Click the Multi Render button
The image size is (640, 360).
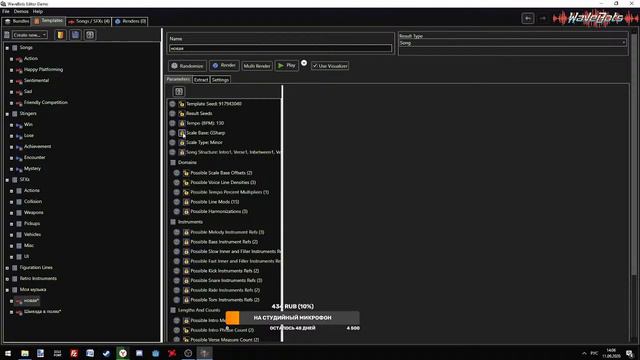pyautogui.click(x=257, y=66)
